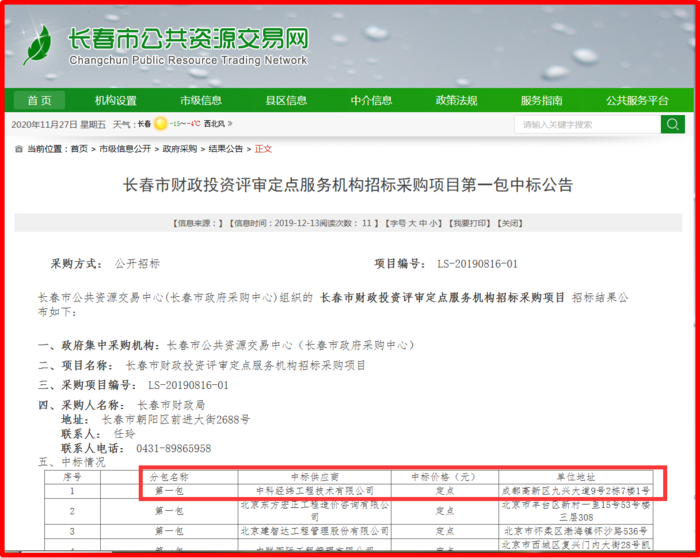The width and height of the screenshot is (700, 558).
Task: Click the date text 2020年11月27日 星期五
Action: [x=58, y=124]
